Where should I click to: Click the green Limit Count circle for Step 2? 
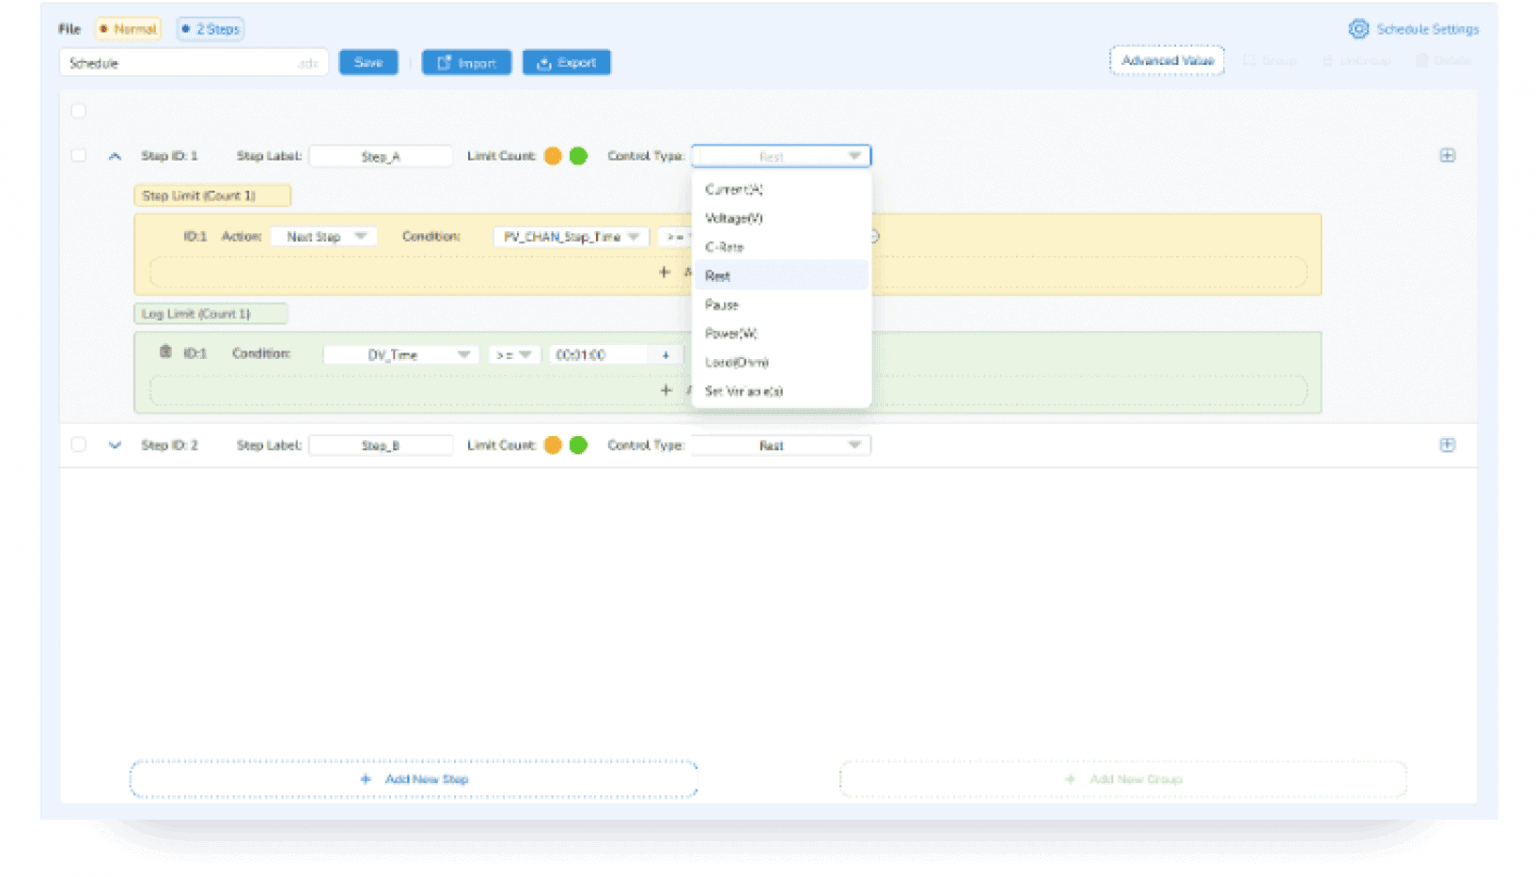click(x=578, y=445)
